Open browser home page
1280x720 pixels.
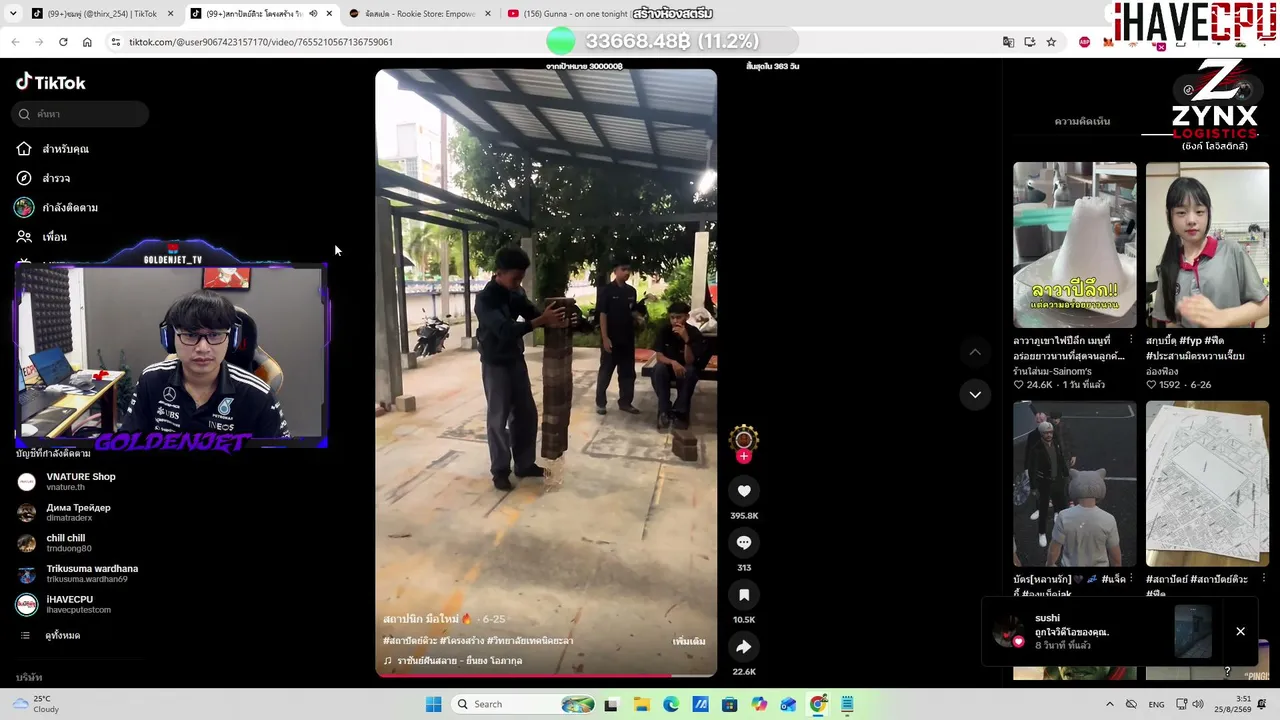tap(87, 42)
